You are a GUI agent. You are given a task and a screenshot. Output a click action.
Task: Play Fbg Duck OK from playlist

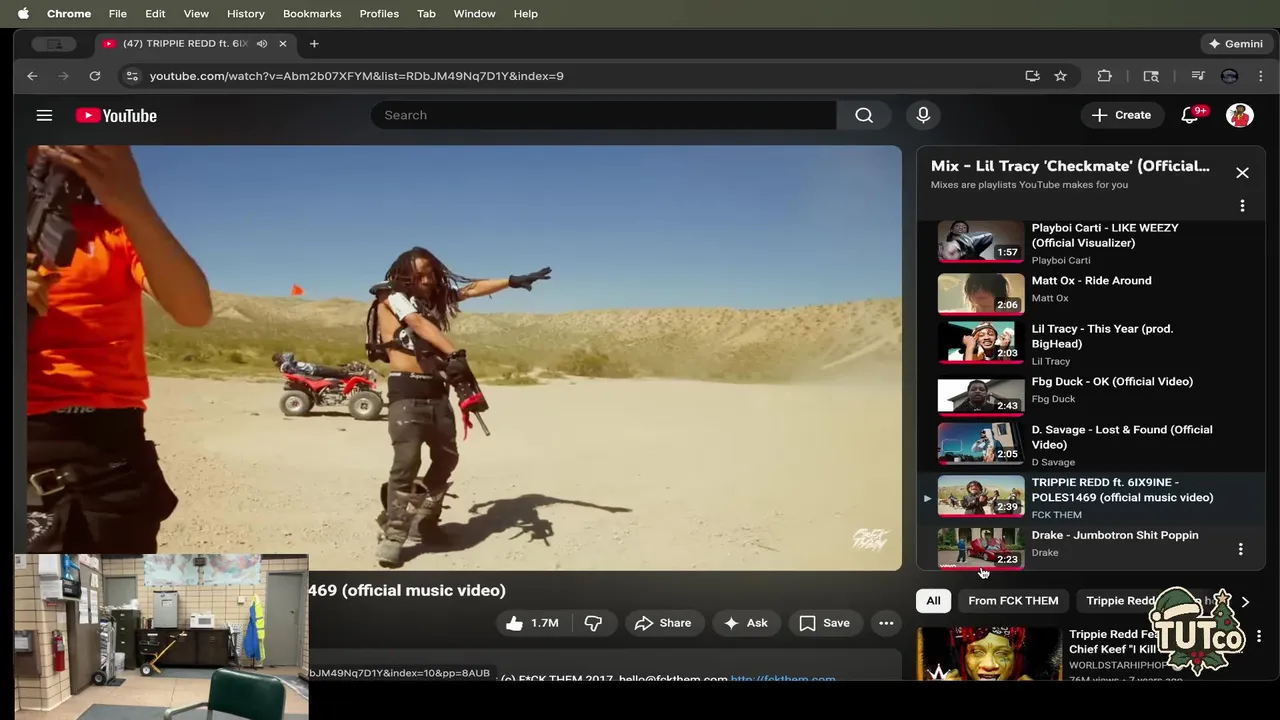1090,395
